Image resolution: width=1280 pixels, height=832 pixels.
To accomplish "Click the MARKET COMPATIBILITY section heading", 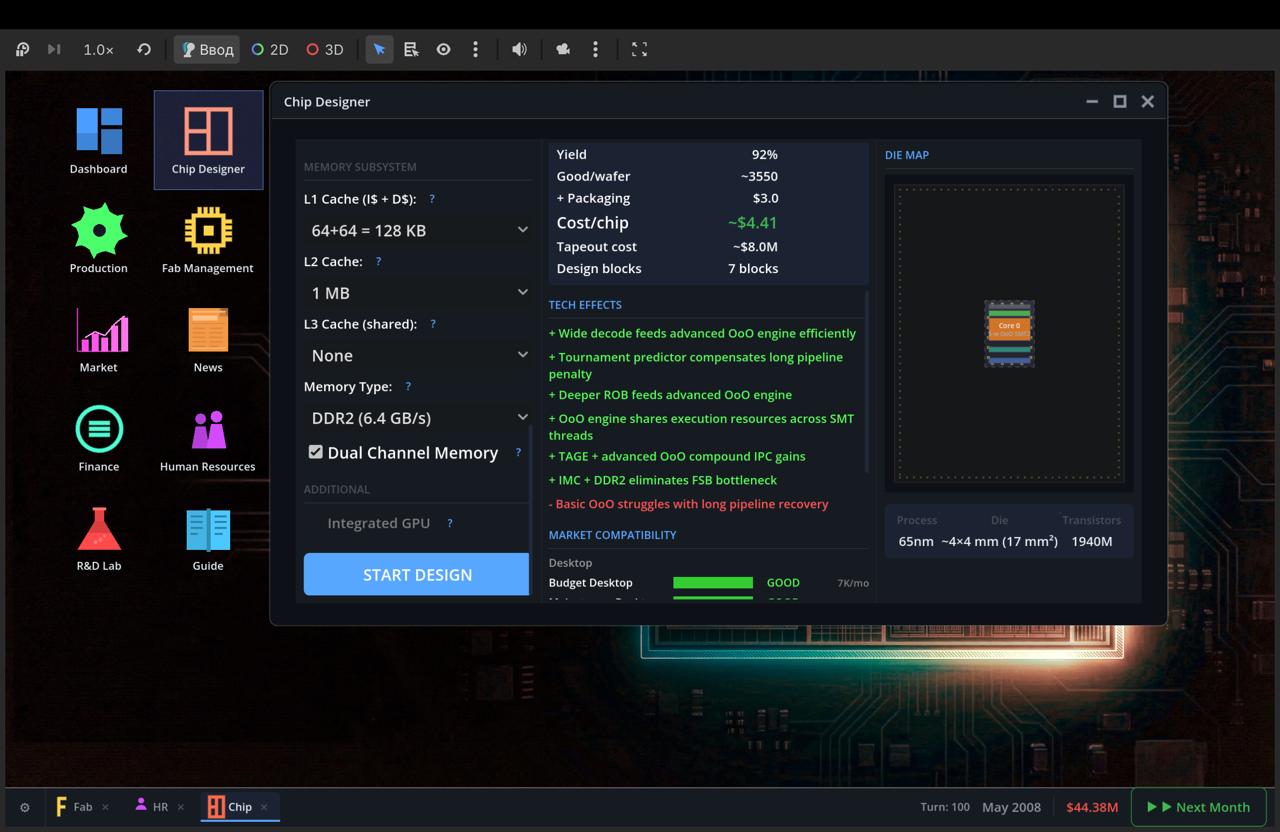I will point(612,535).
